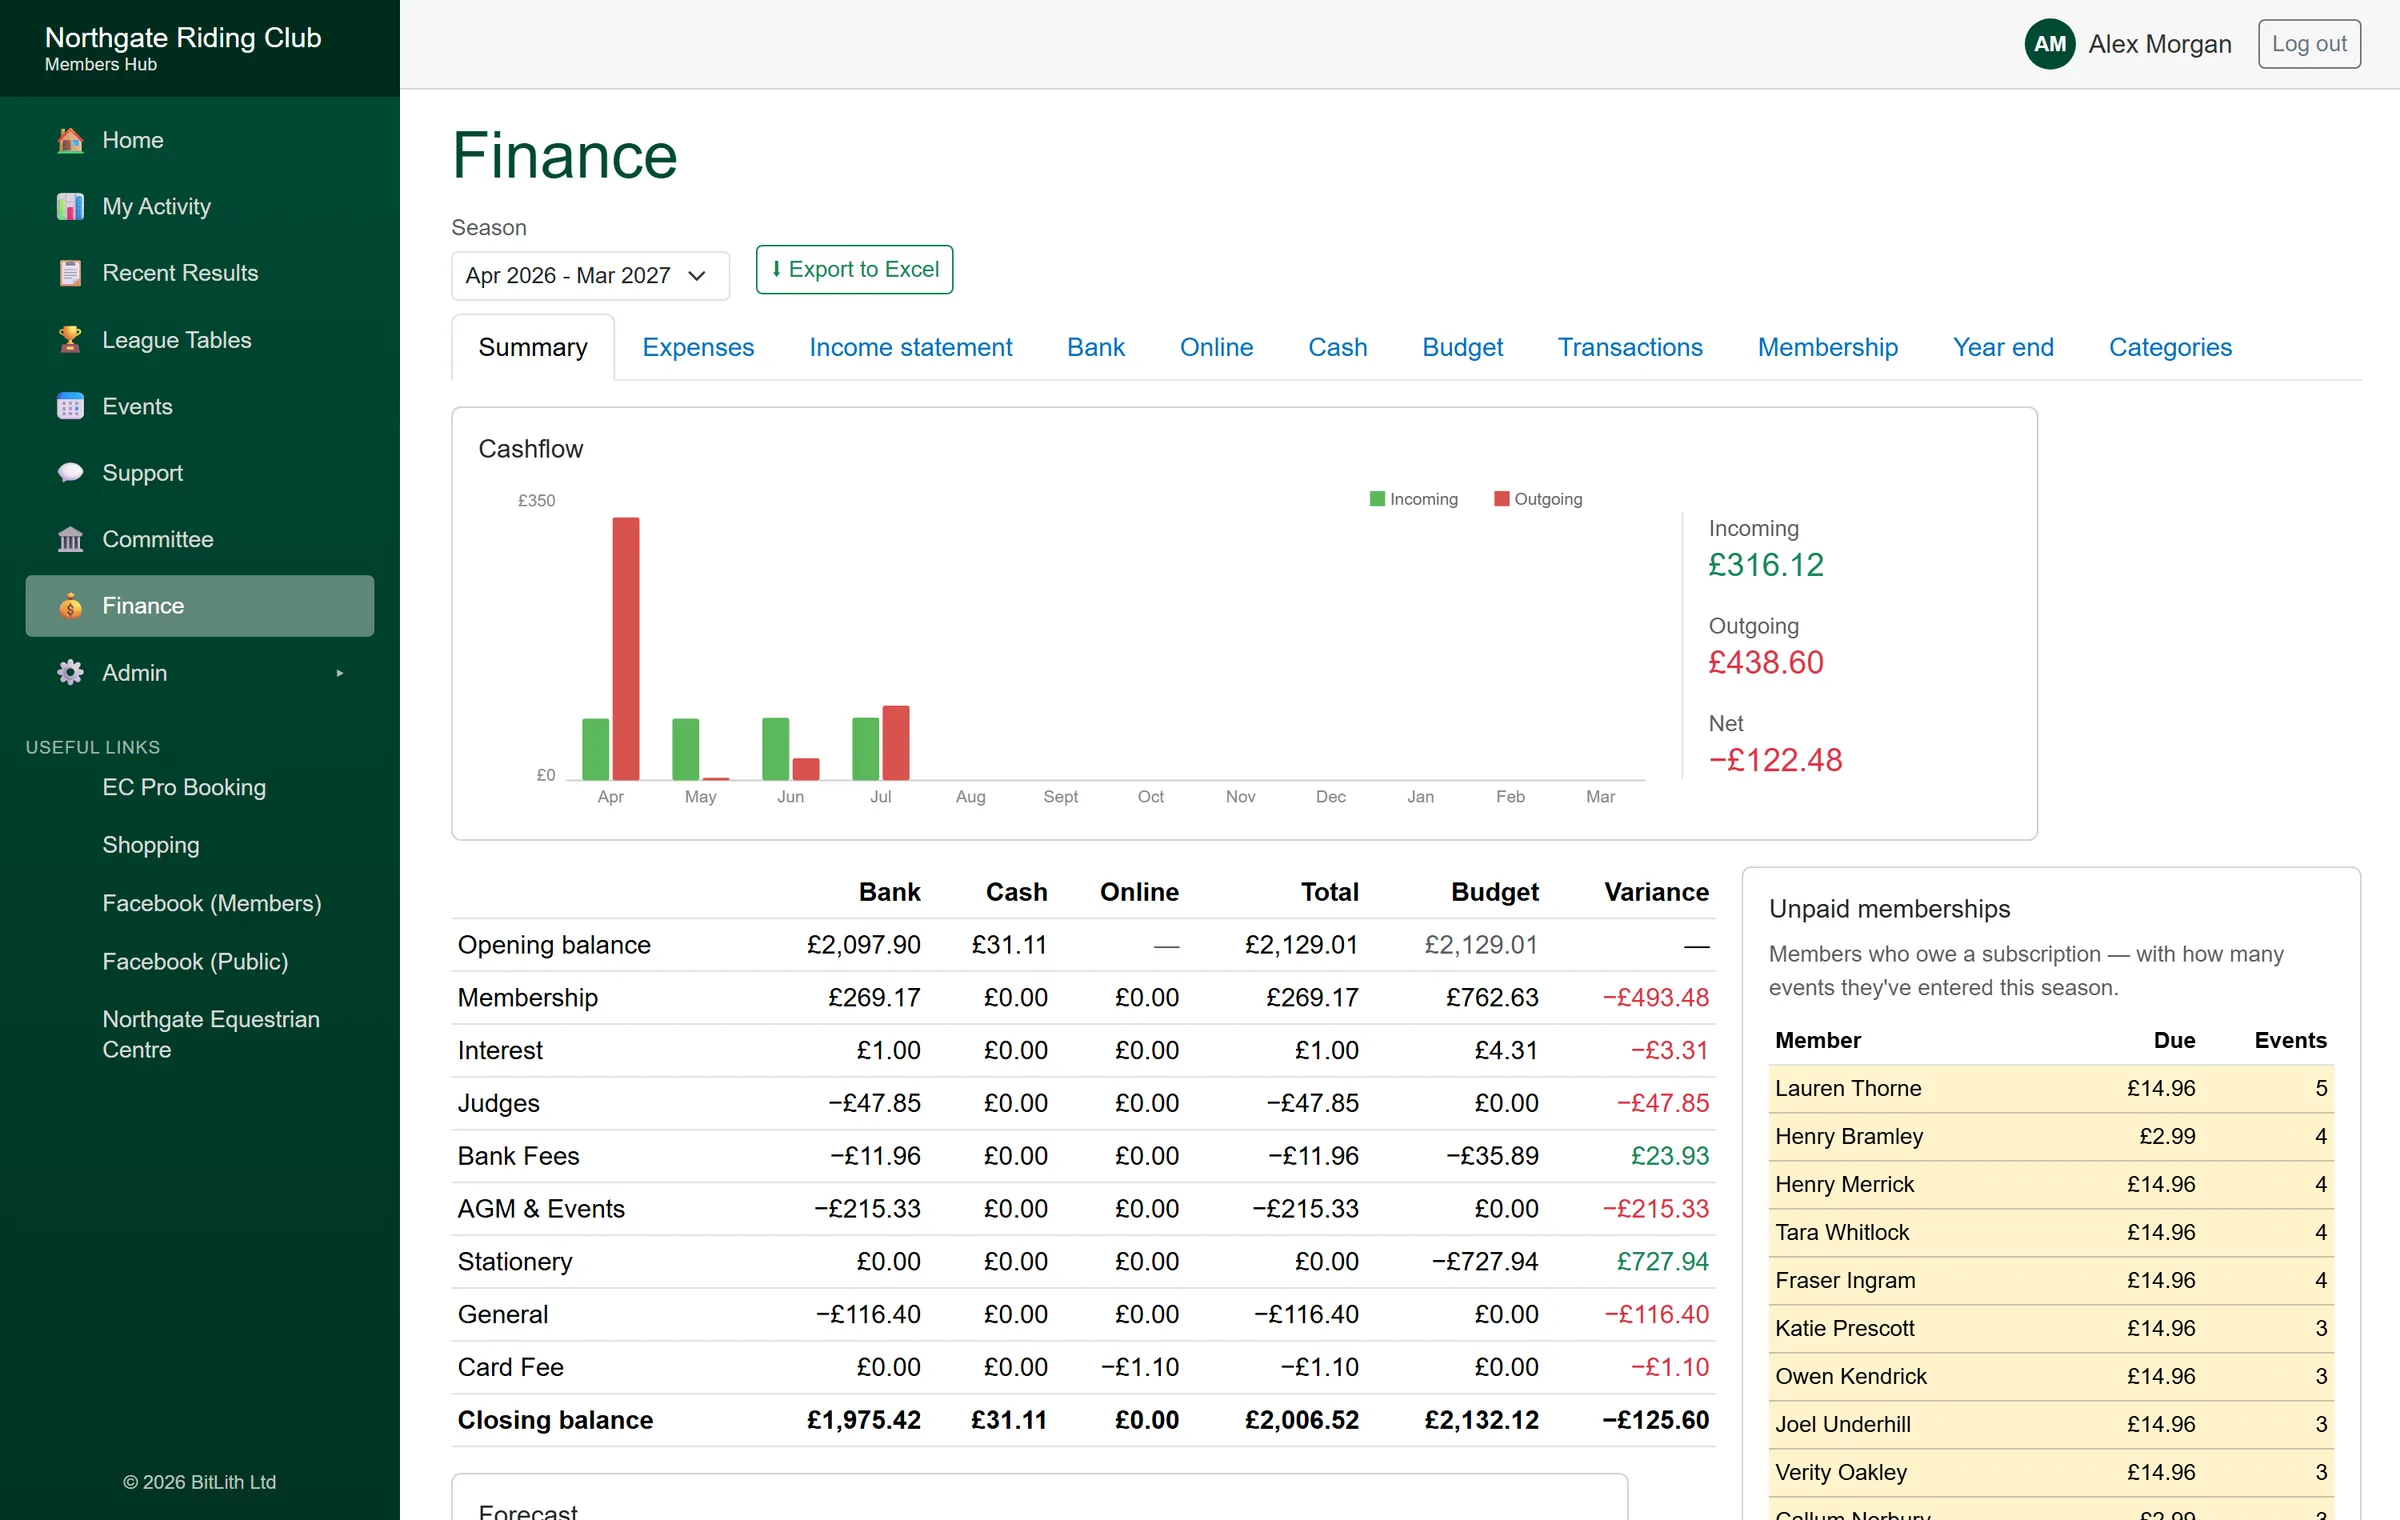
Task: Click the Incoming total £316.12
Action: [x=1766, y=565]
